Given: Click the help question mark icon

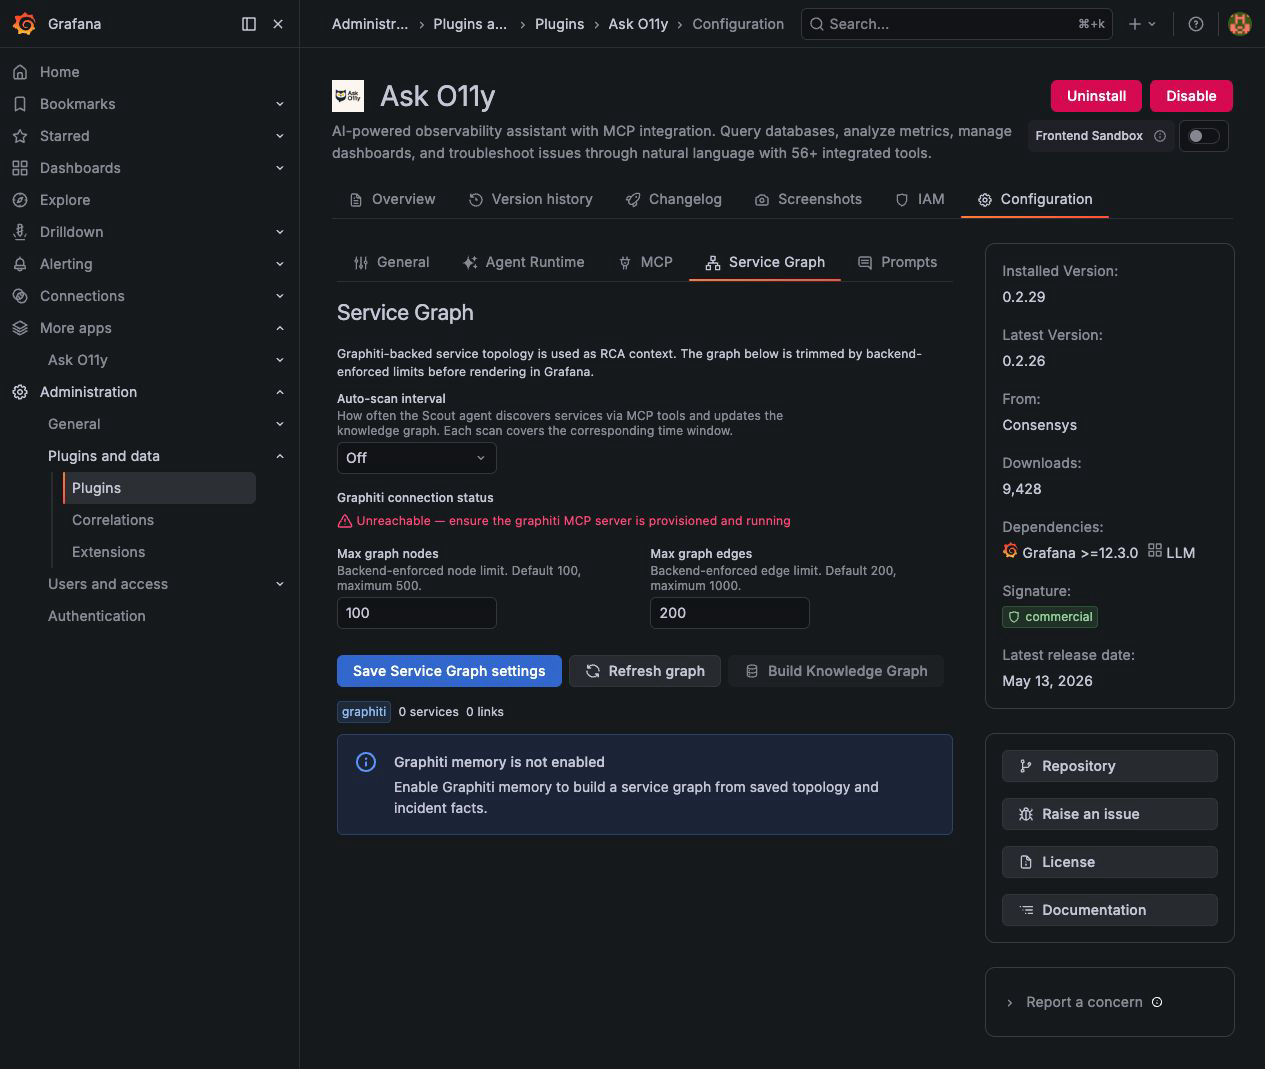Looking at the screenshot, I should (1196, 24).
